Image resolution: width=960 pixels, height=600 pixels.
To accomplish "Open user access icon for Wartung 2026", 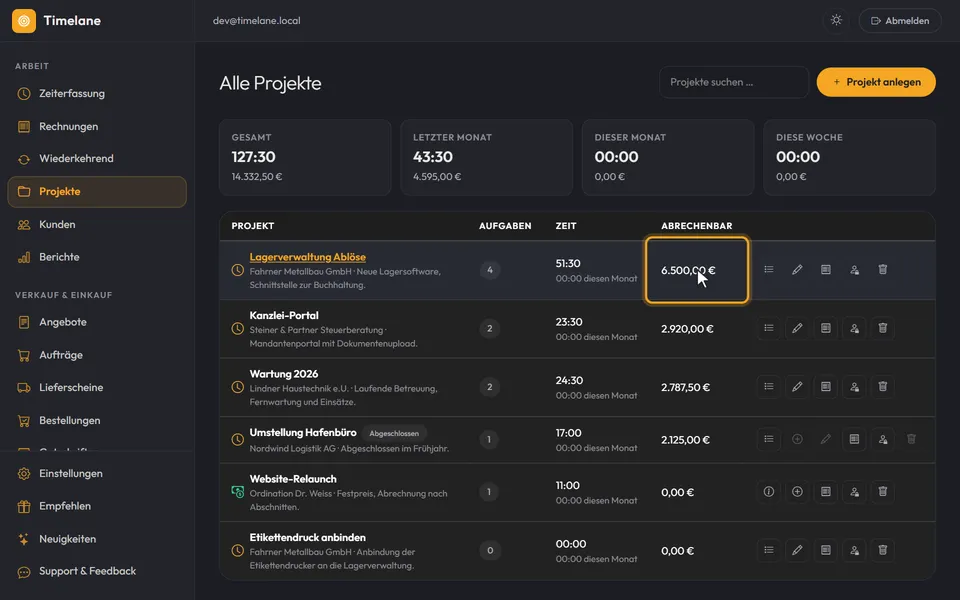I will tap(854, 386).
